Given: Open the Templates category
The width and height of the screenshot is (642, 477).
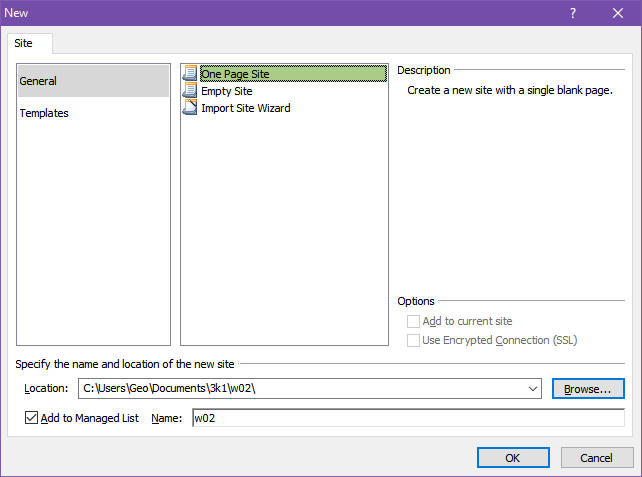Looking at the screenshot, I should click(44, 113).
